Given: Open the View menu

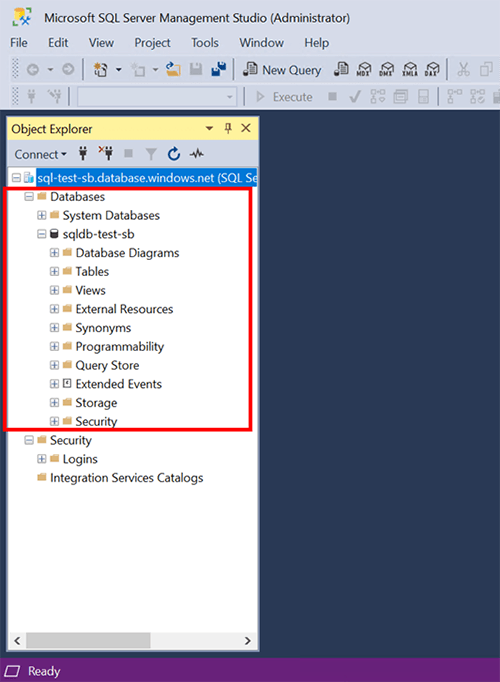Looking at the screenshot, I should pos(101,43).
